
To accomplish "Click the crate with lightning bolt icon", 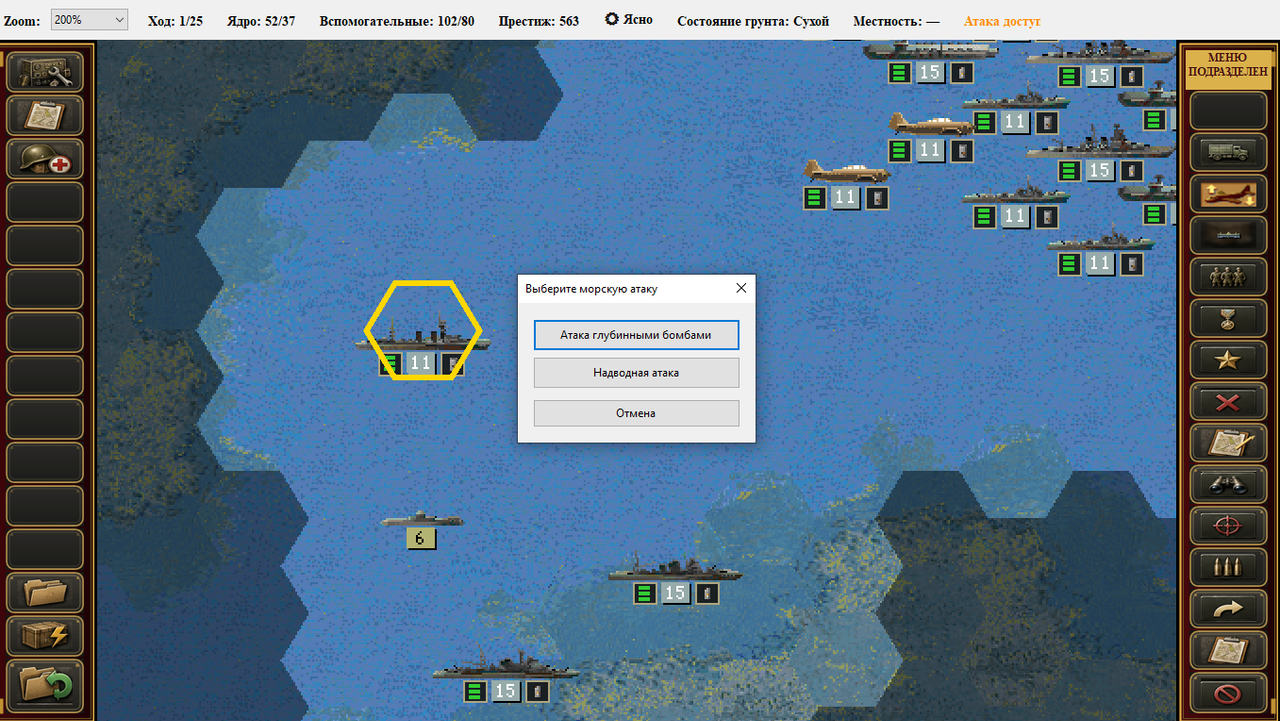I will click(45, 636).
